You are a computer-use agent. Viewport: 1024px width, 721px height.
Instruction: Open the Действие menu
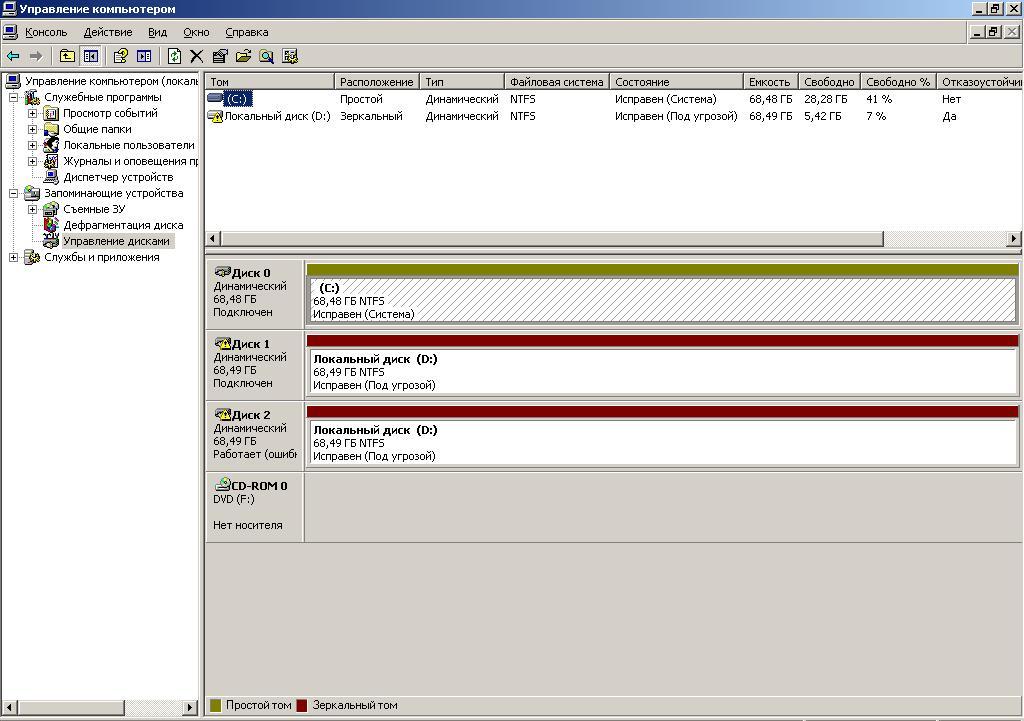107,32
